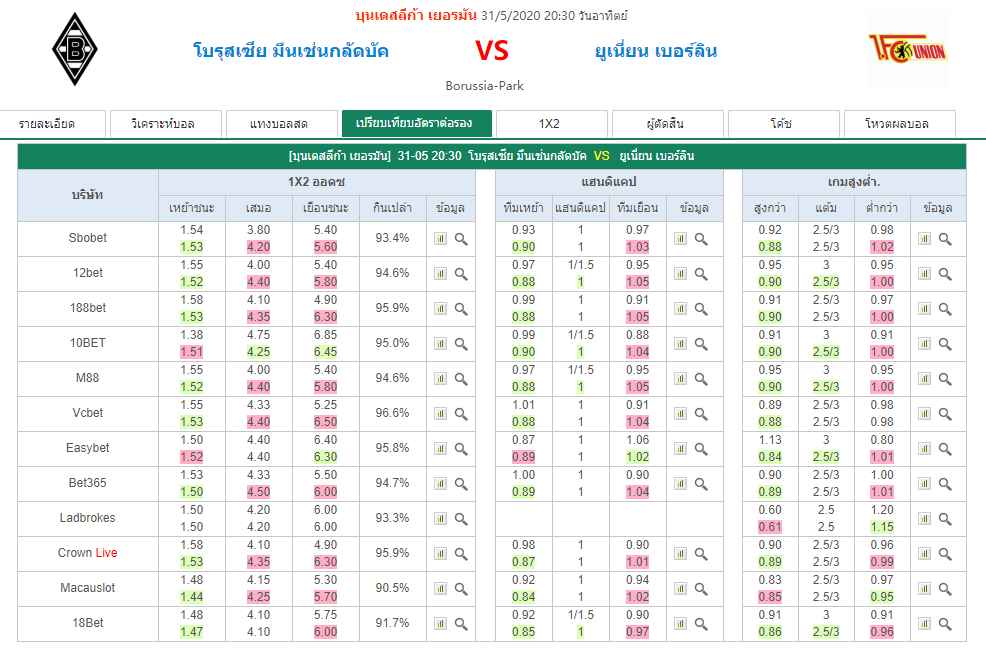Click the Borussia Mönchengladbach club logo
This screenshot has width=986, height=649.
75,49
